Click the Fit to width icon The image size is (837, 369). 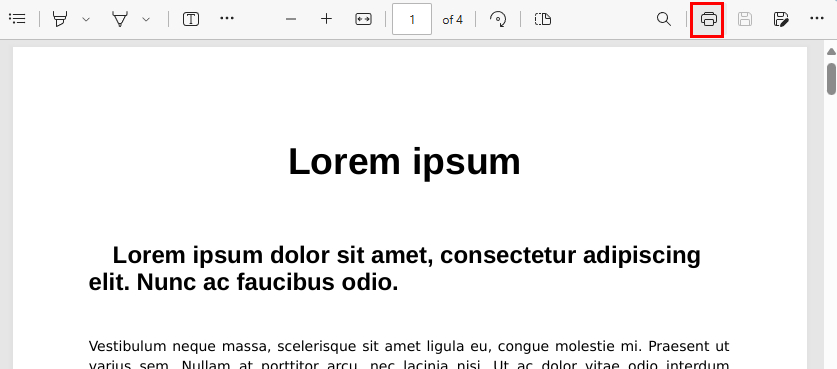tap(363, 19)
